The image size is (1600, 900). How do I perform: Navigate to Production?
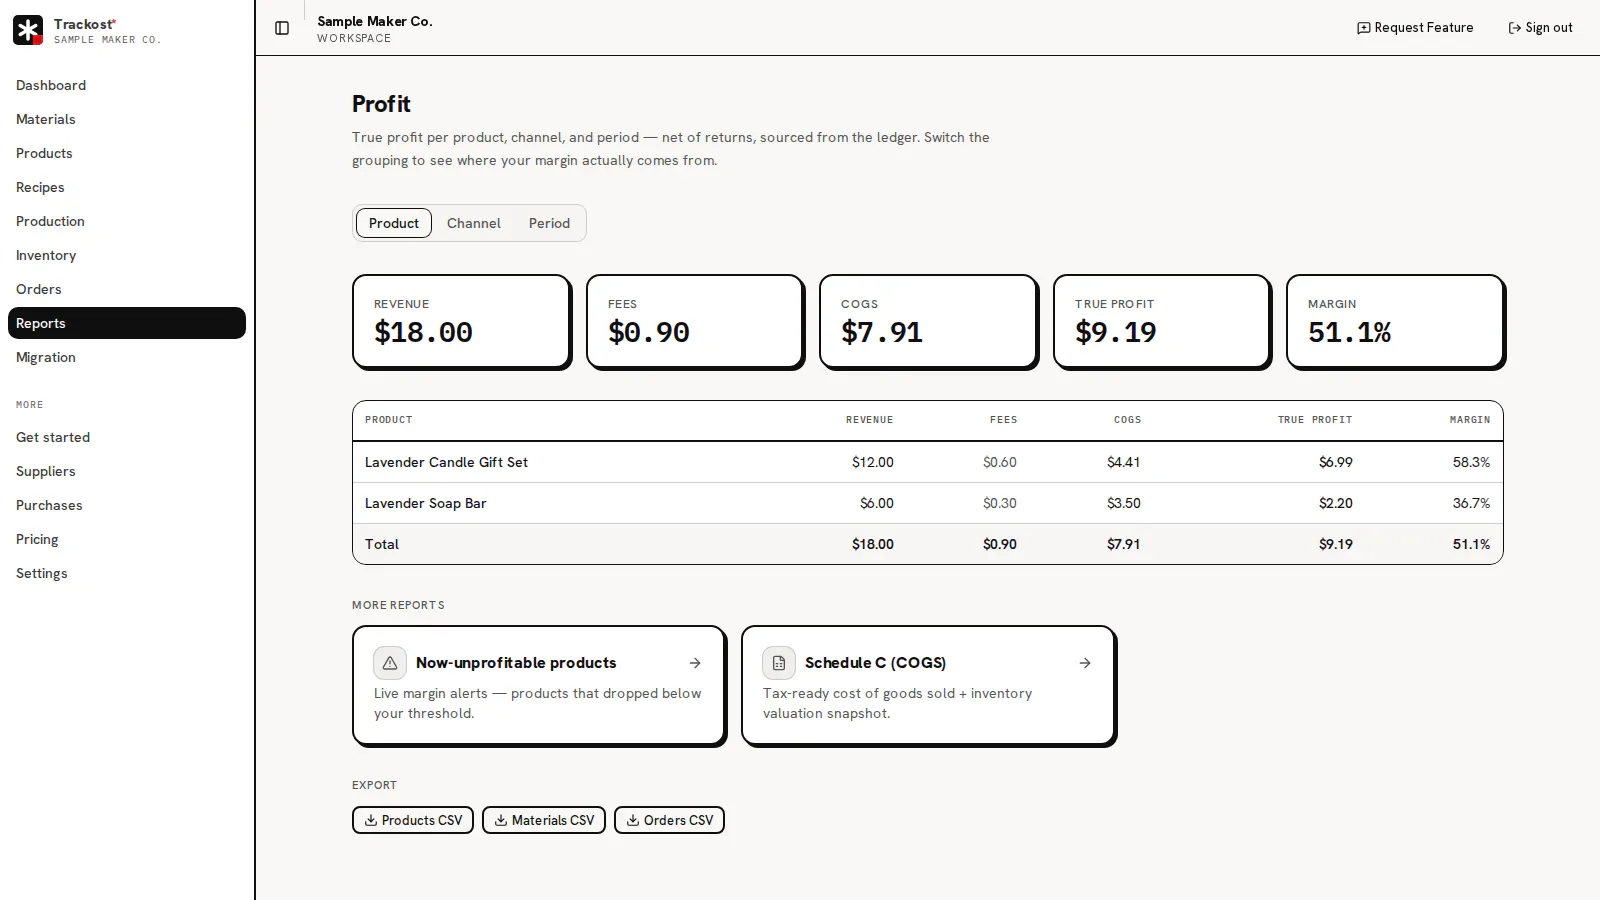point(127,221)
